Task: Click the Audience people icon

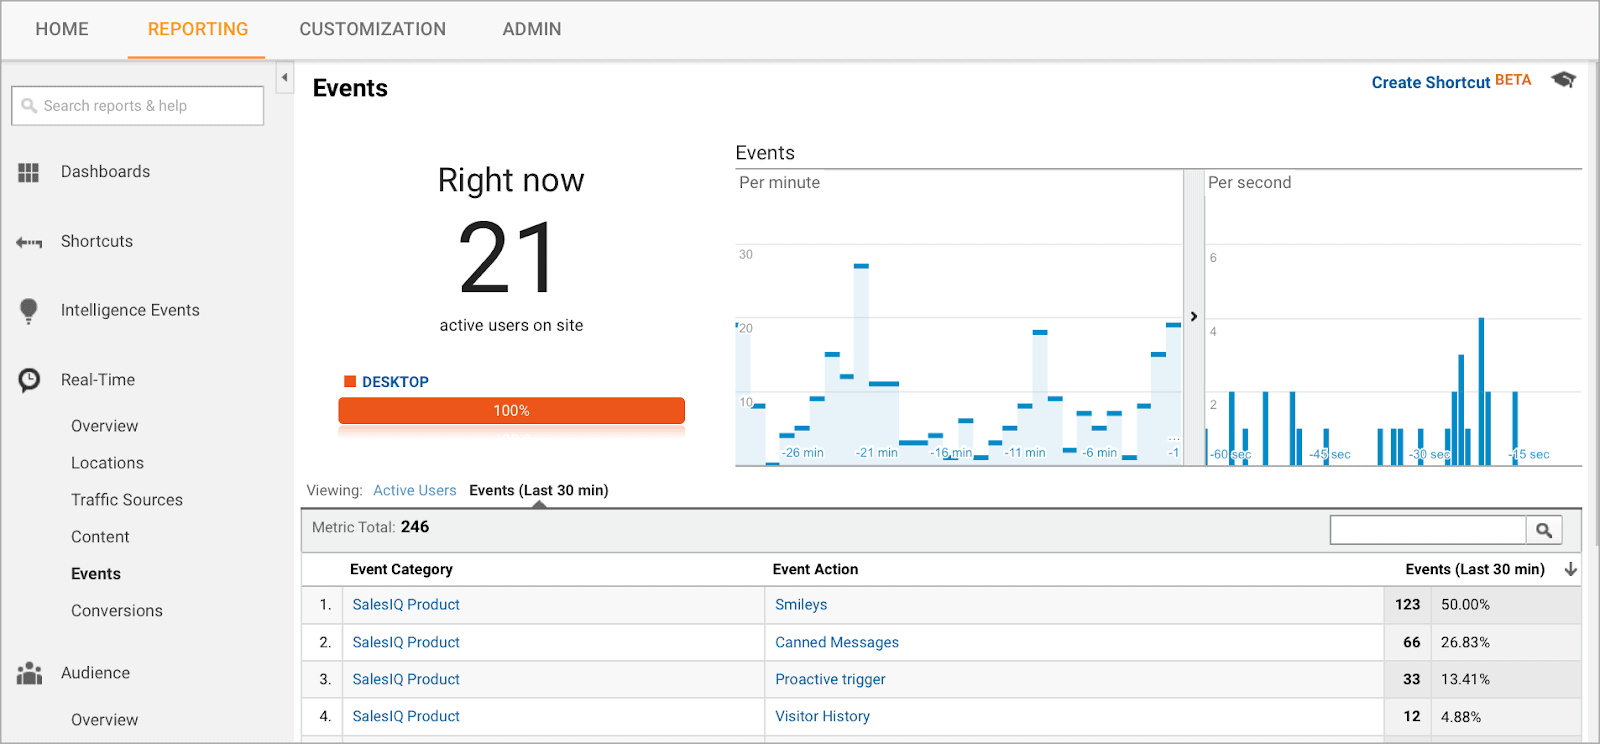Action: tap(30, 674)
